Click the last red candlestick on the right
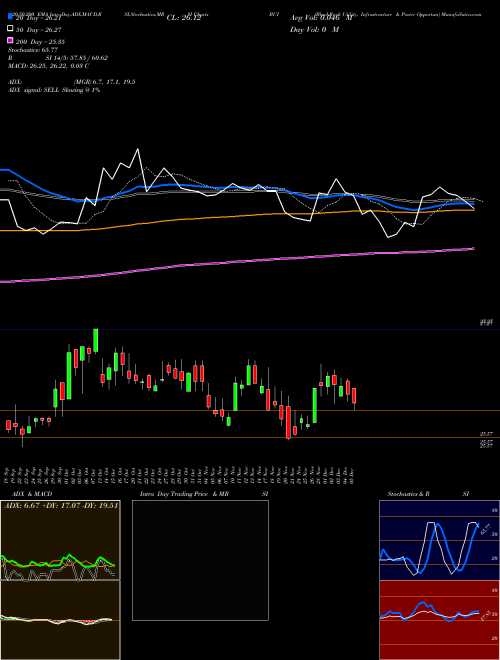 (354, 396)
